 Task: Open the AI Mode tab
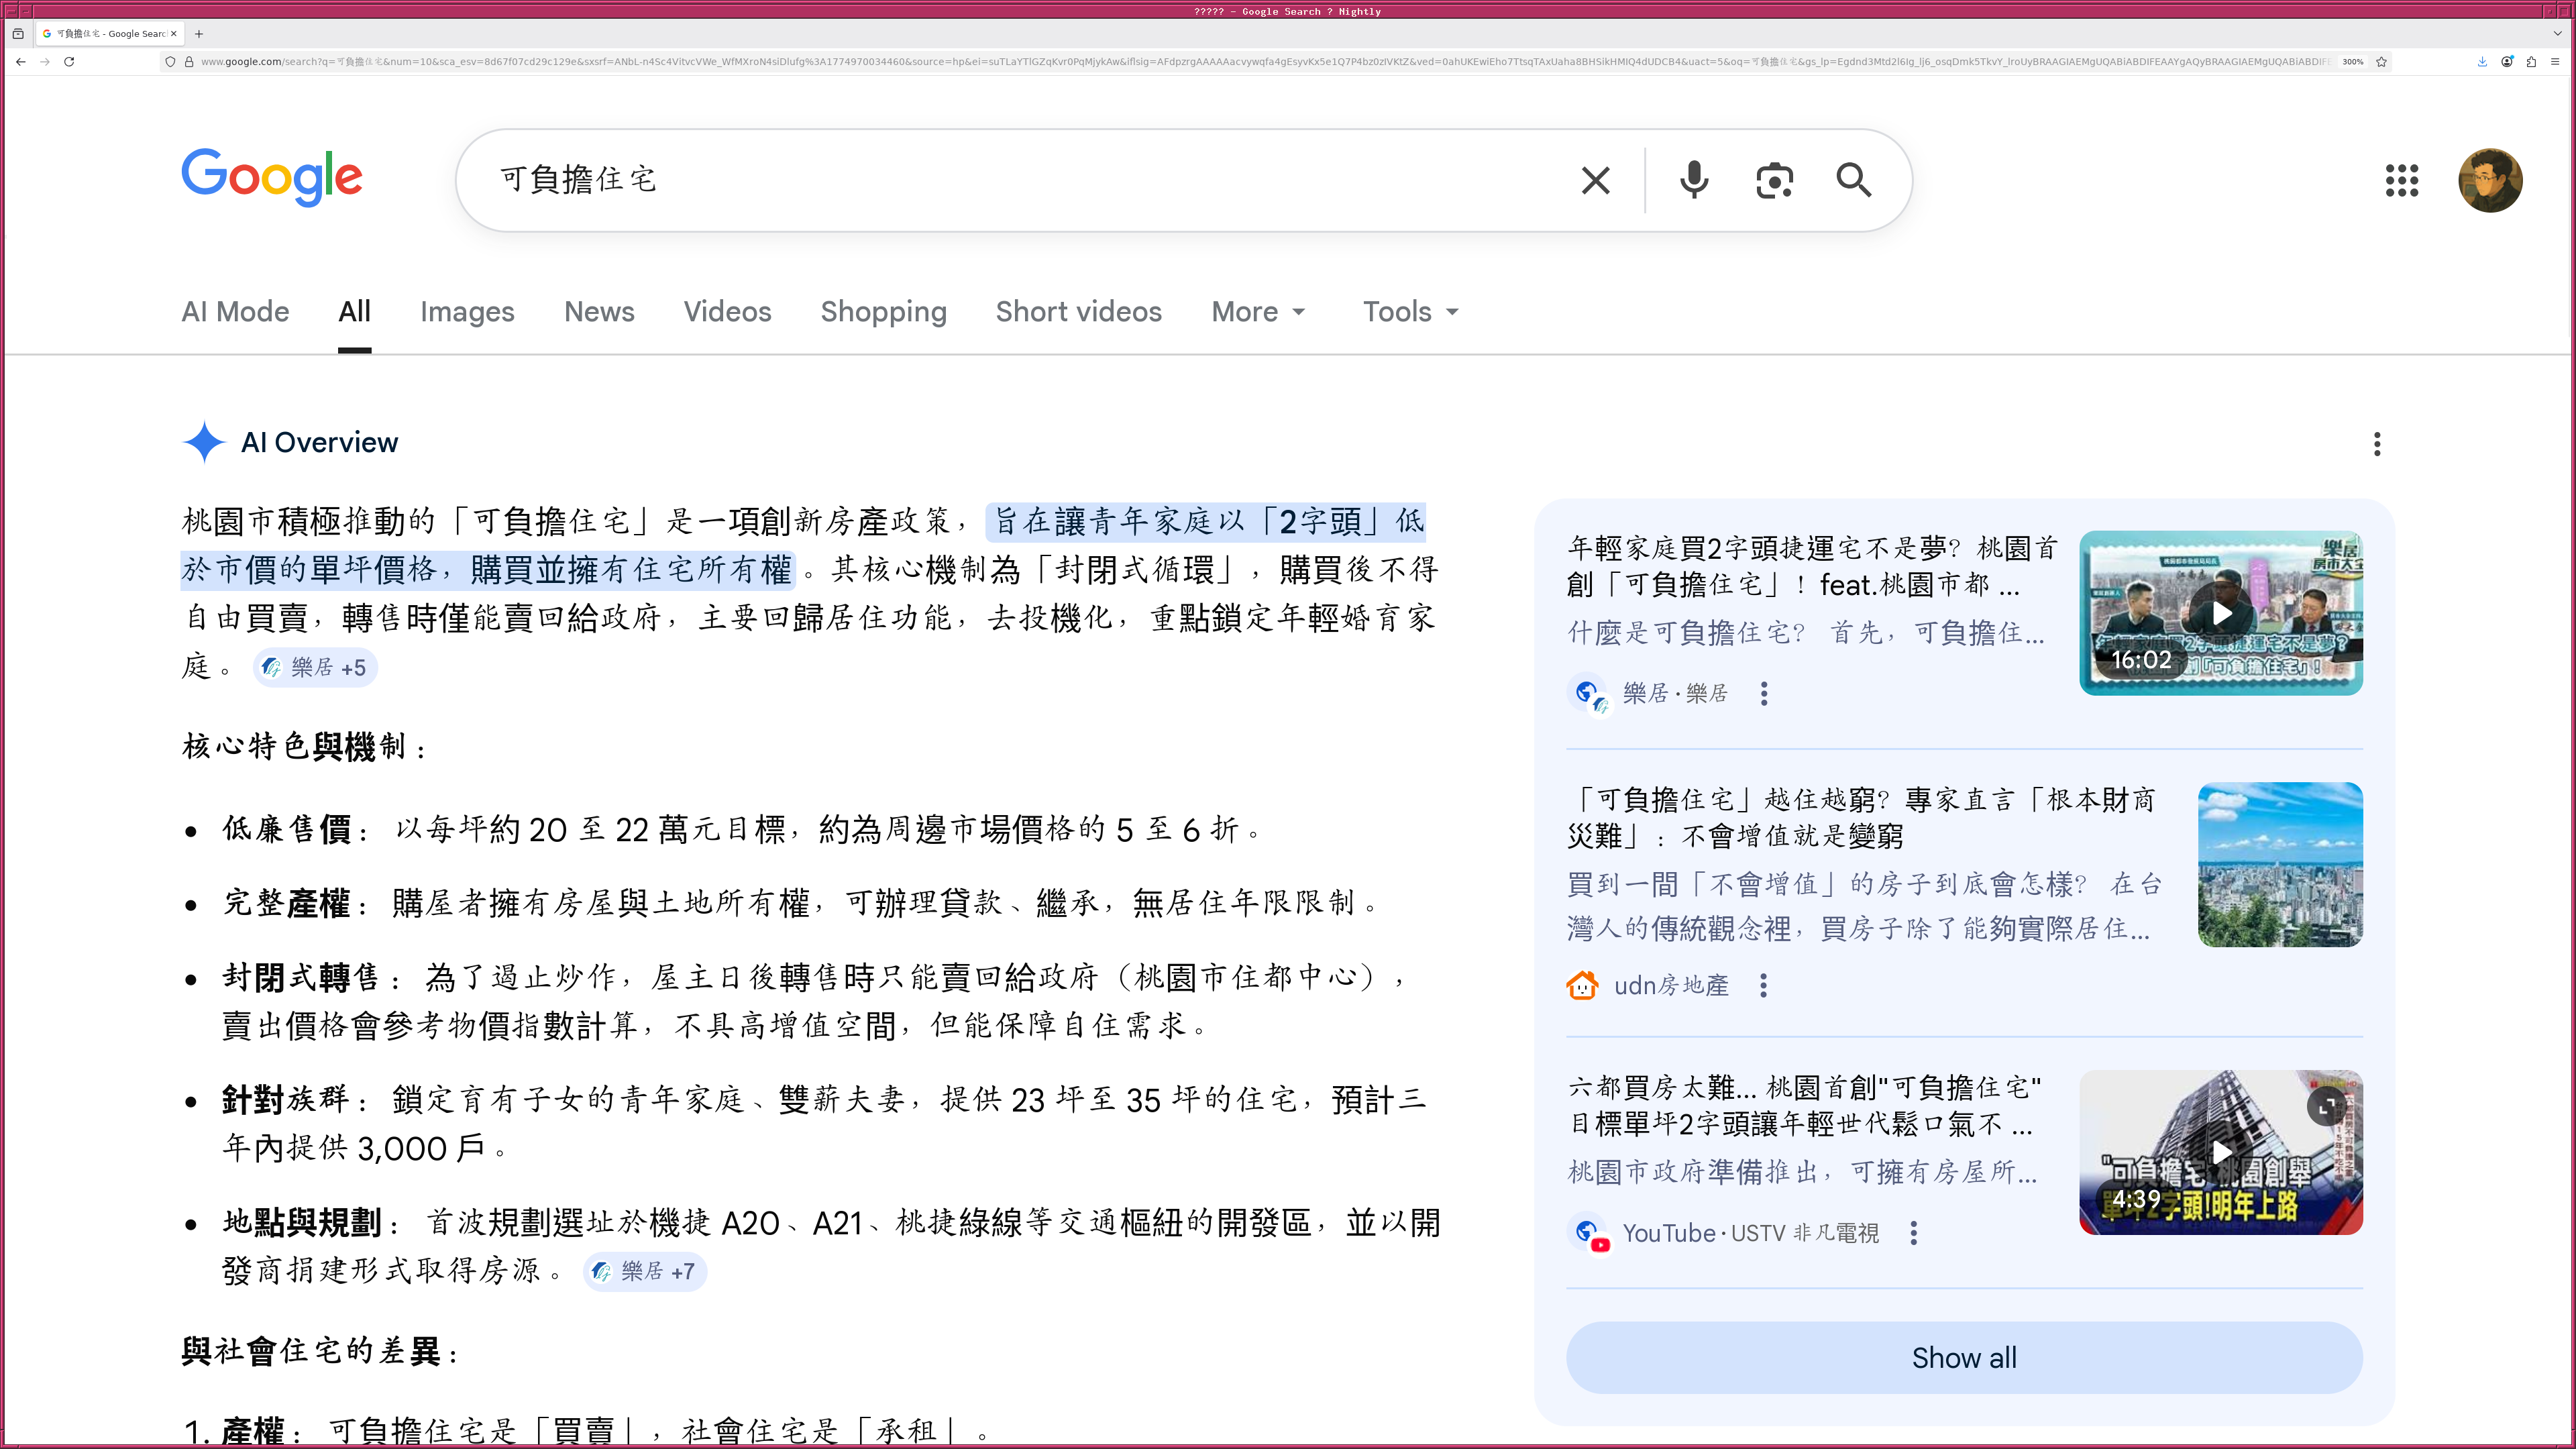[x=235, y=311]
